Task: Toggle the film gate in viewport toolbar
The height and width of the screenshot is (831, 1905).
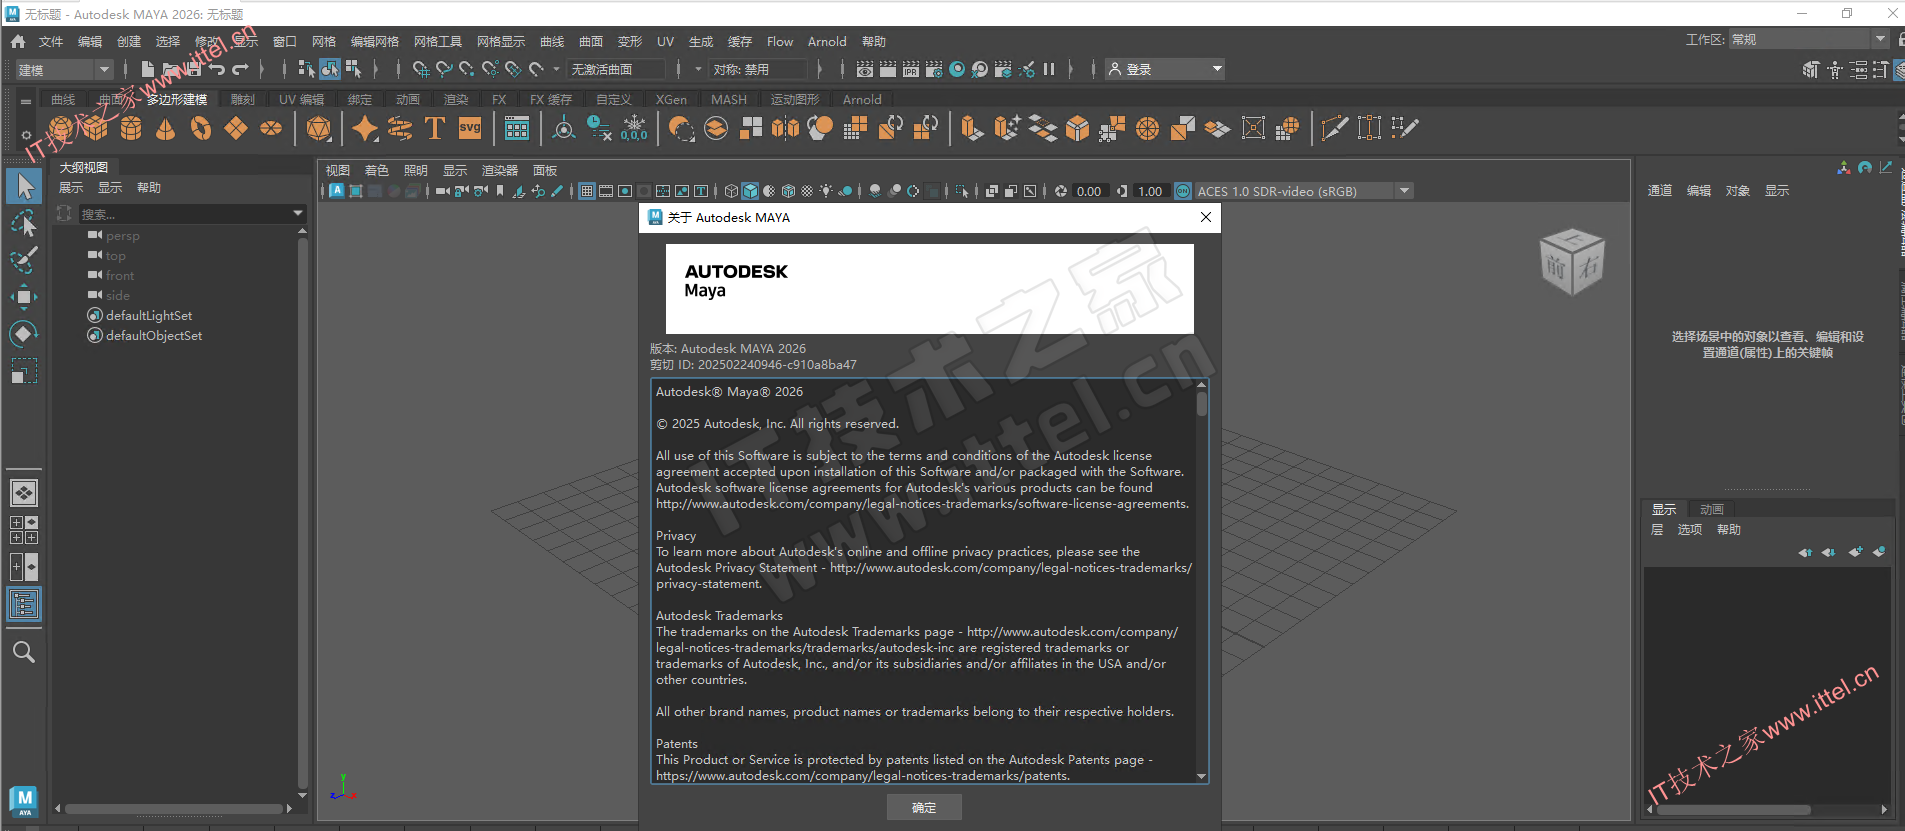Action: tap(606, 191)
